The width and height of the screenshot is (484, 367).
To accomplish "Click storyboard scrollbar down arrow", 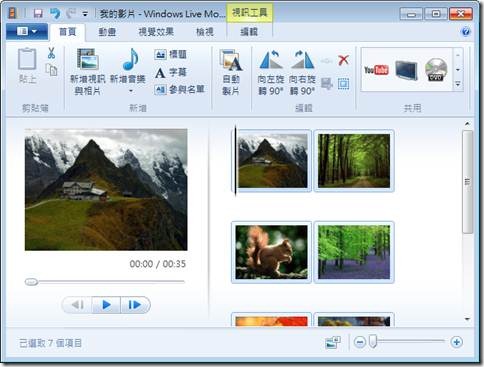I will pos(467,319).
